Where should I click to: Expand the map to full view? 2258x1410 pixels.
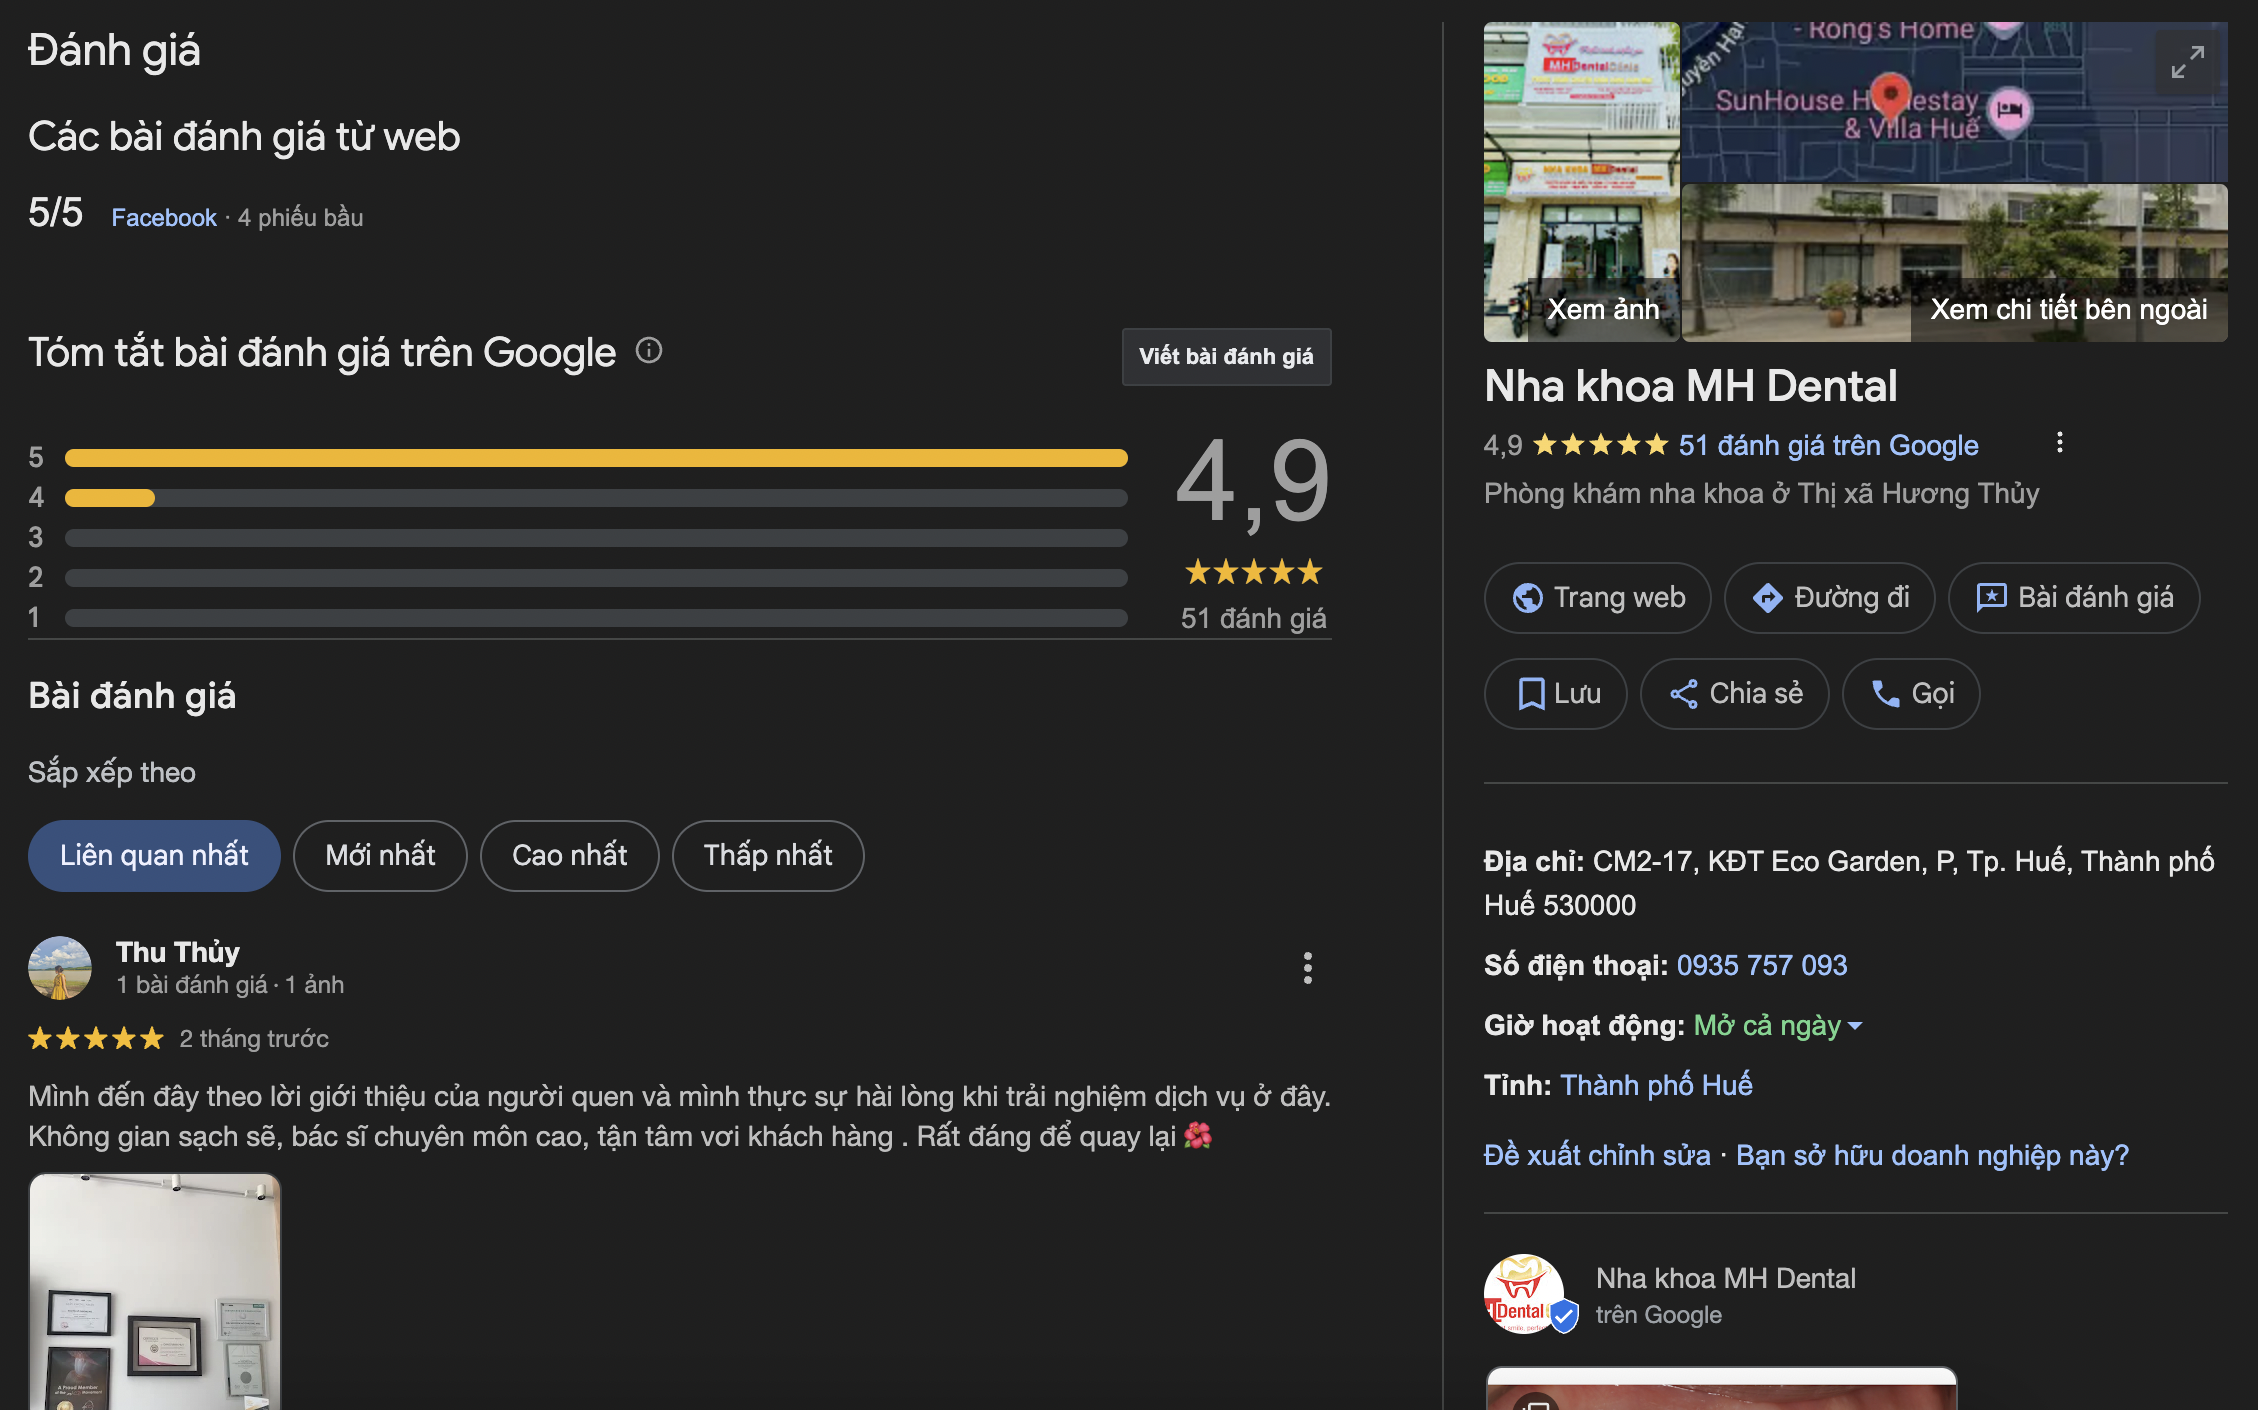pos(2187,62)
